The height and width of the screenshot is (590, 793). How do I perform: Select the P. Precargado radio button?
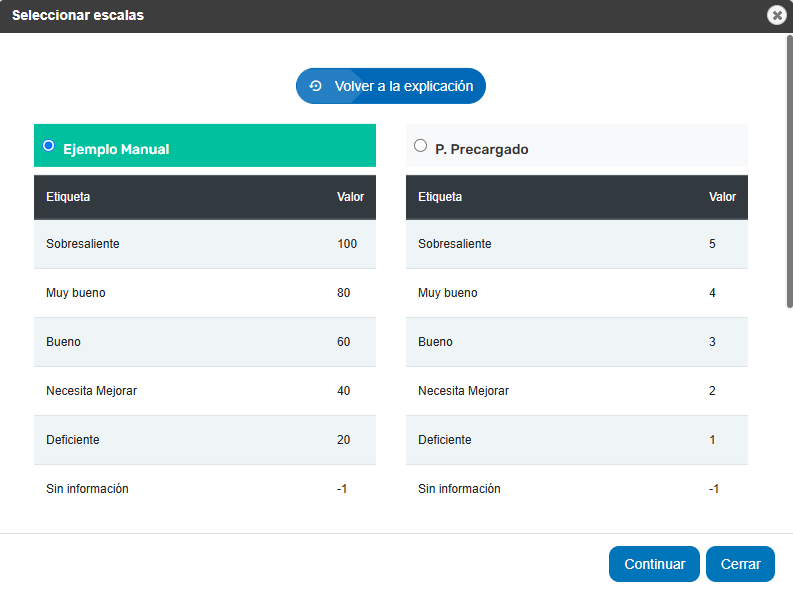(x=420, y=146)
